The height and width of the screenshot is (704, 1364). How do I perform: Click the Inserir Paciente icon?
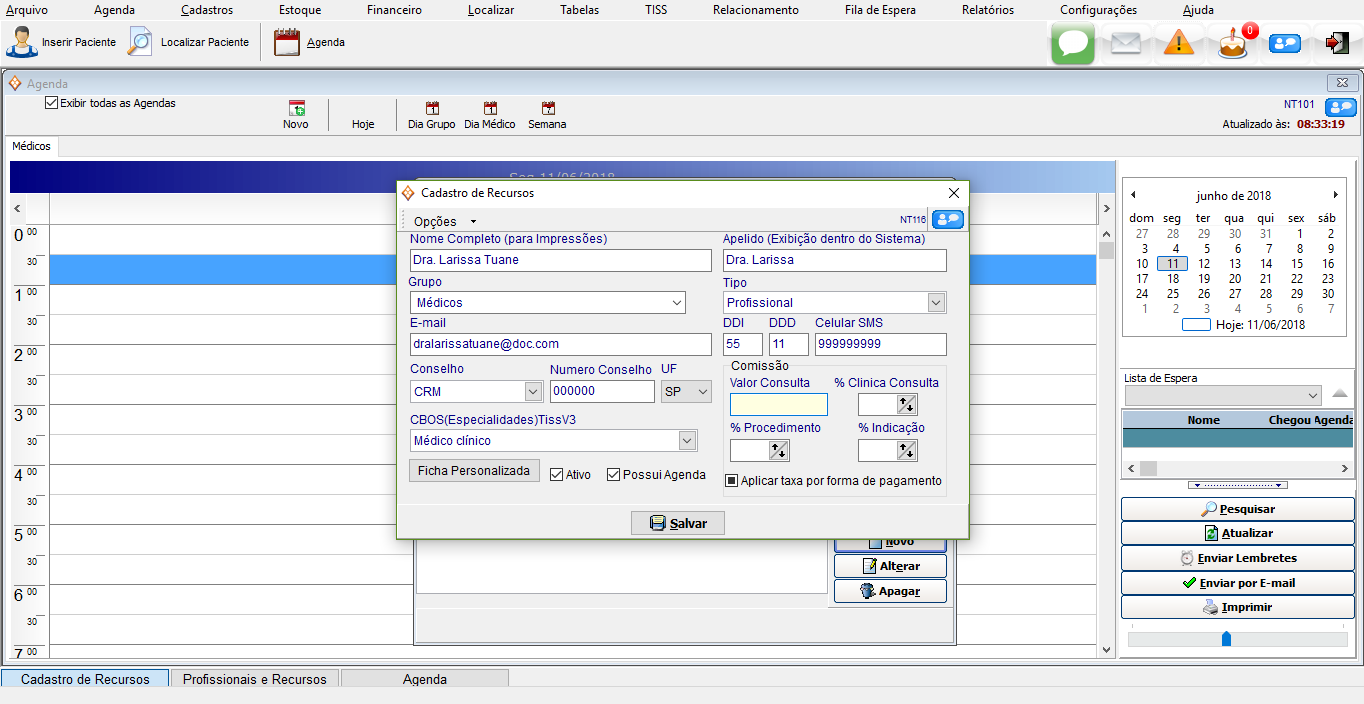pos(22,42)
